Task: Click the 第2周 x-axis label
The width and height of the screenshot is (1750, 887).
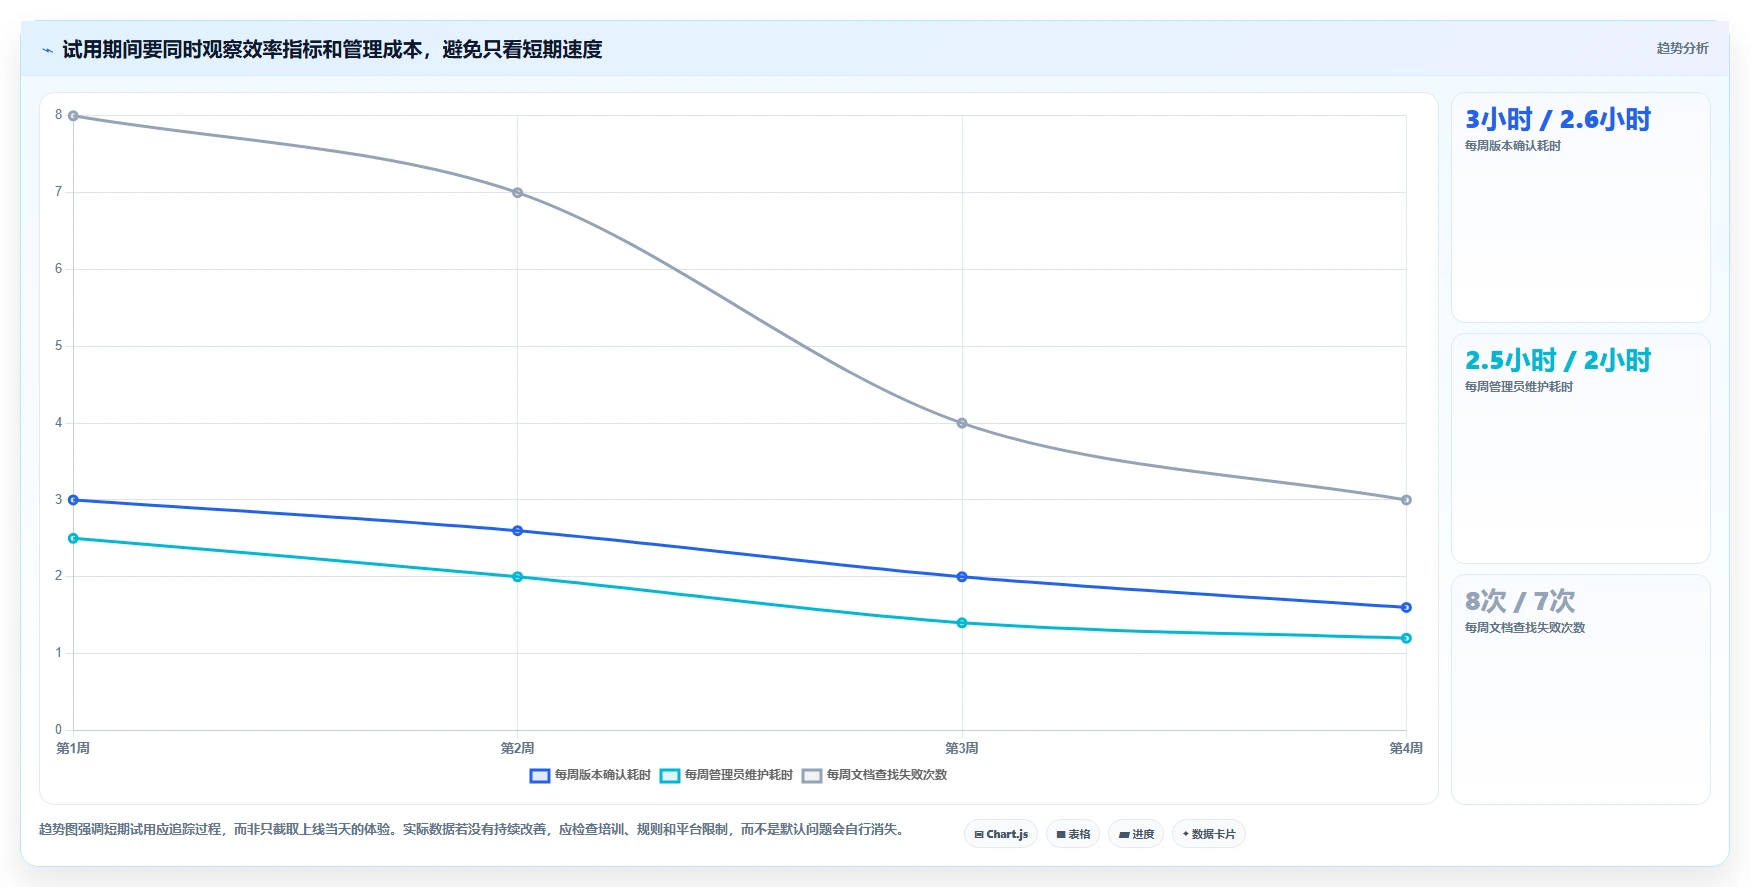Action: click(x=517, y=748)
